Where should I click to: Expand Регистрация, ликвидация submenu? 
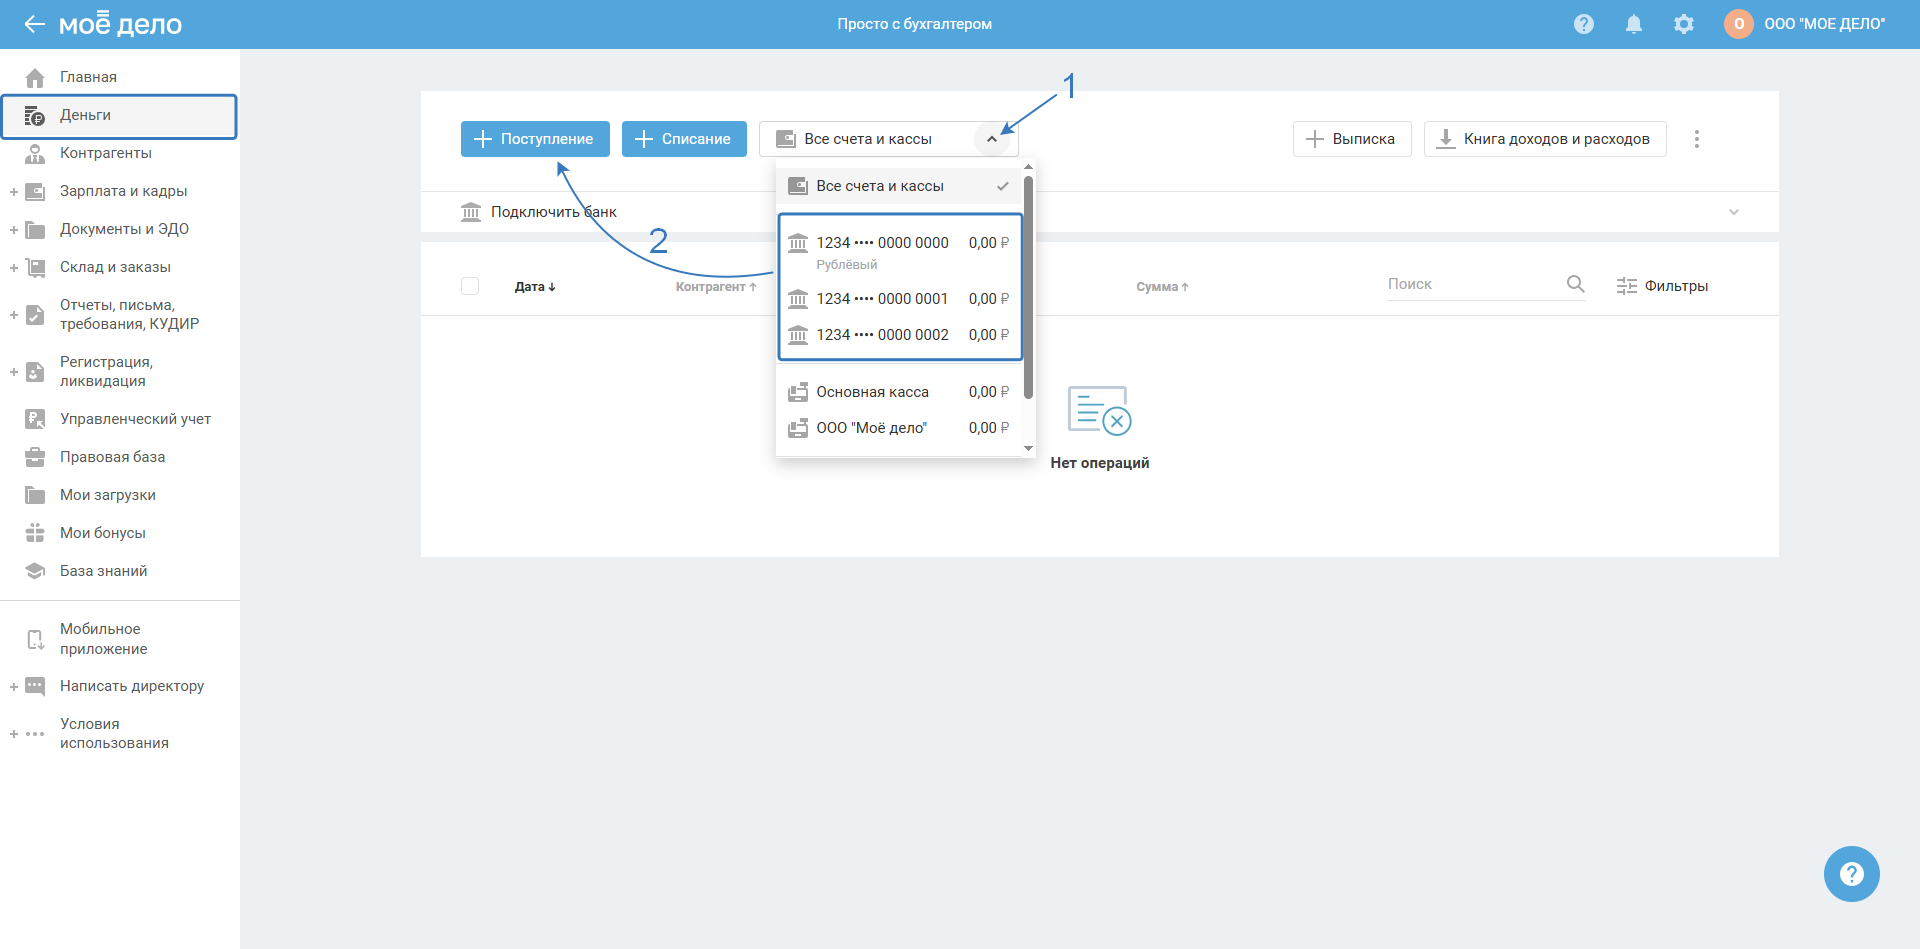point(14,372)
